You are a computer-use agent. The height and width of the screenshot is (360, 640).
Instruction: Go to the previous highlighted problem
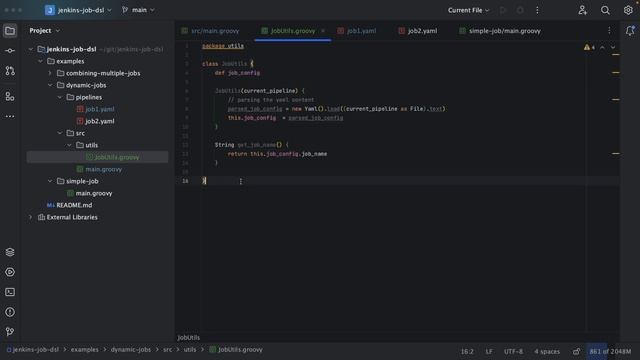pyautogui.click(x=602, y=47)
